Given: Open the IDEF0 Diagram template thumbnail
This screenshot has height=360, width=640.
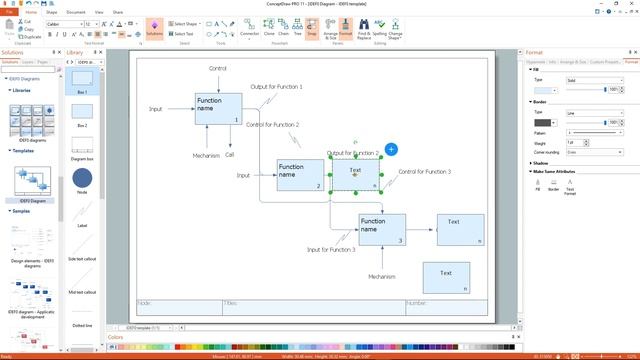Looking at the screenshot, I should pos(32,181).
